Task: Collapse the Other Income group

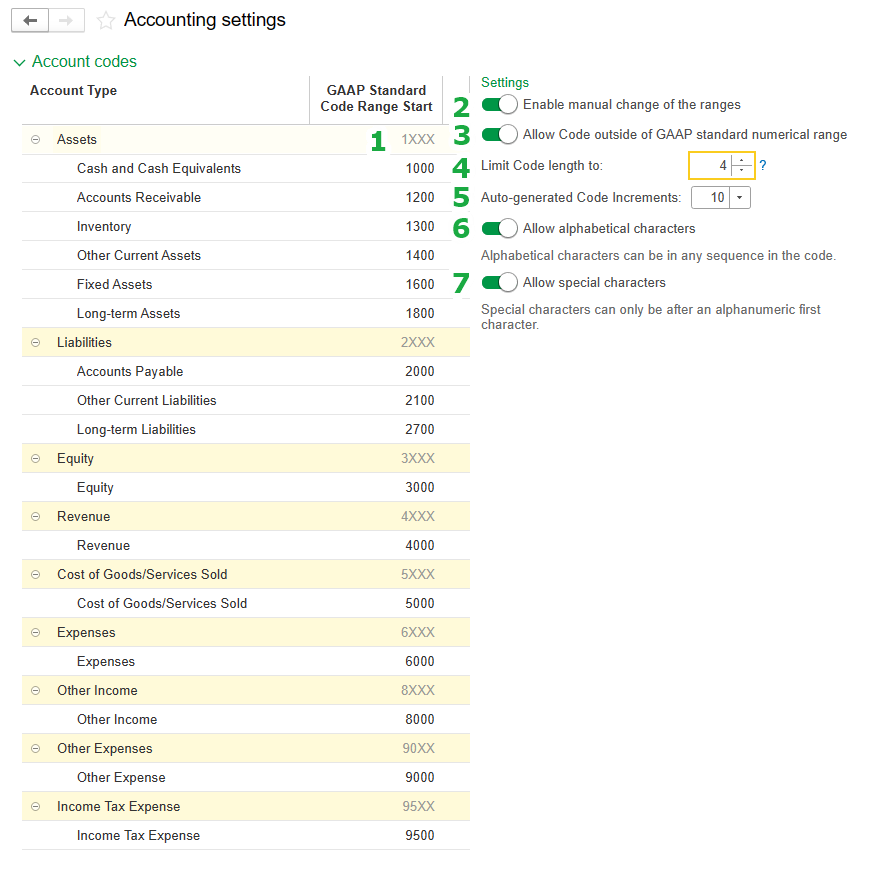Action: tap(36, 690)
